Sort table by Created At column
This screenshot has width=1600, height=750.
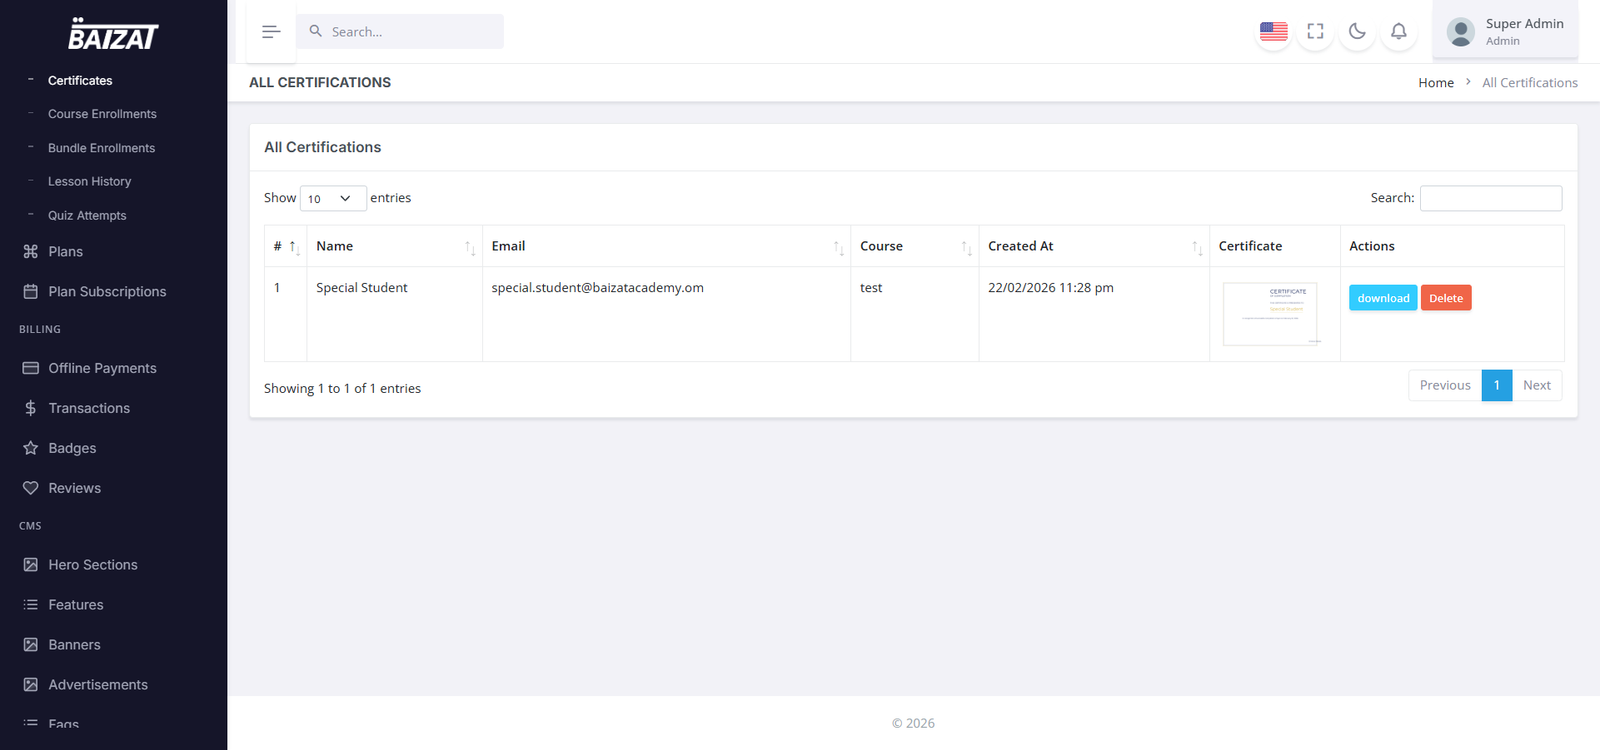point(1093,246)
